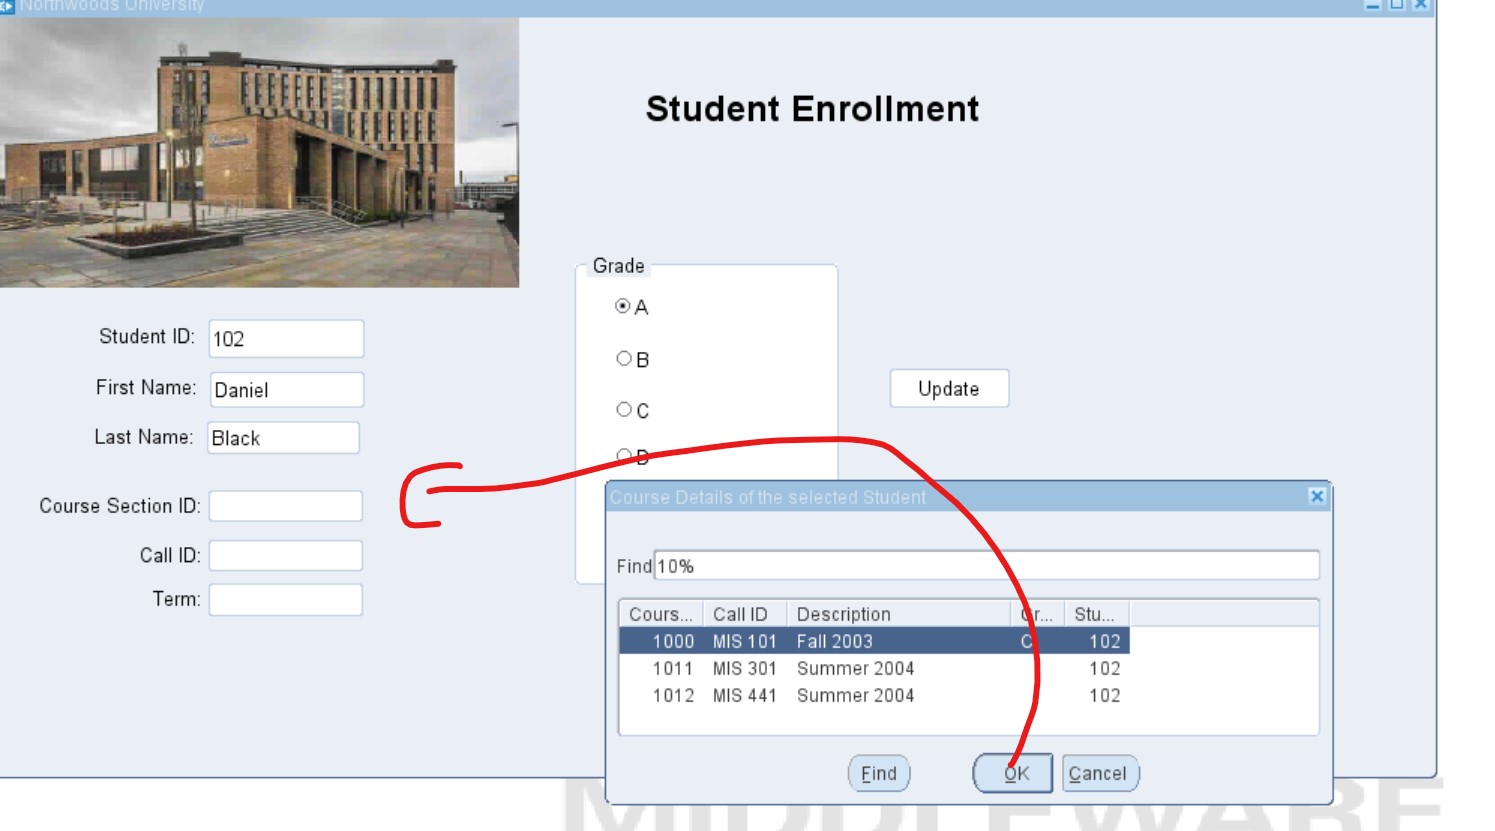This screenshot has width=1495, height=831.
Task: Cancel the course selection dialog
Action: pyautogui.click(x=1100, y=773)
